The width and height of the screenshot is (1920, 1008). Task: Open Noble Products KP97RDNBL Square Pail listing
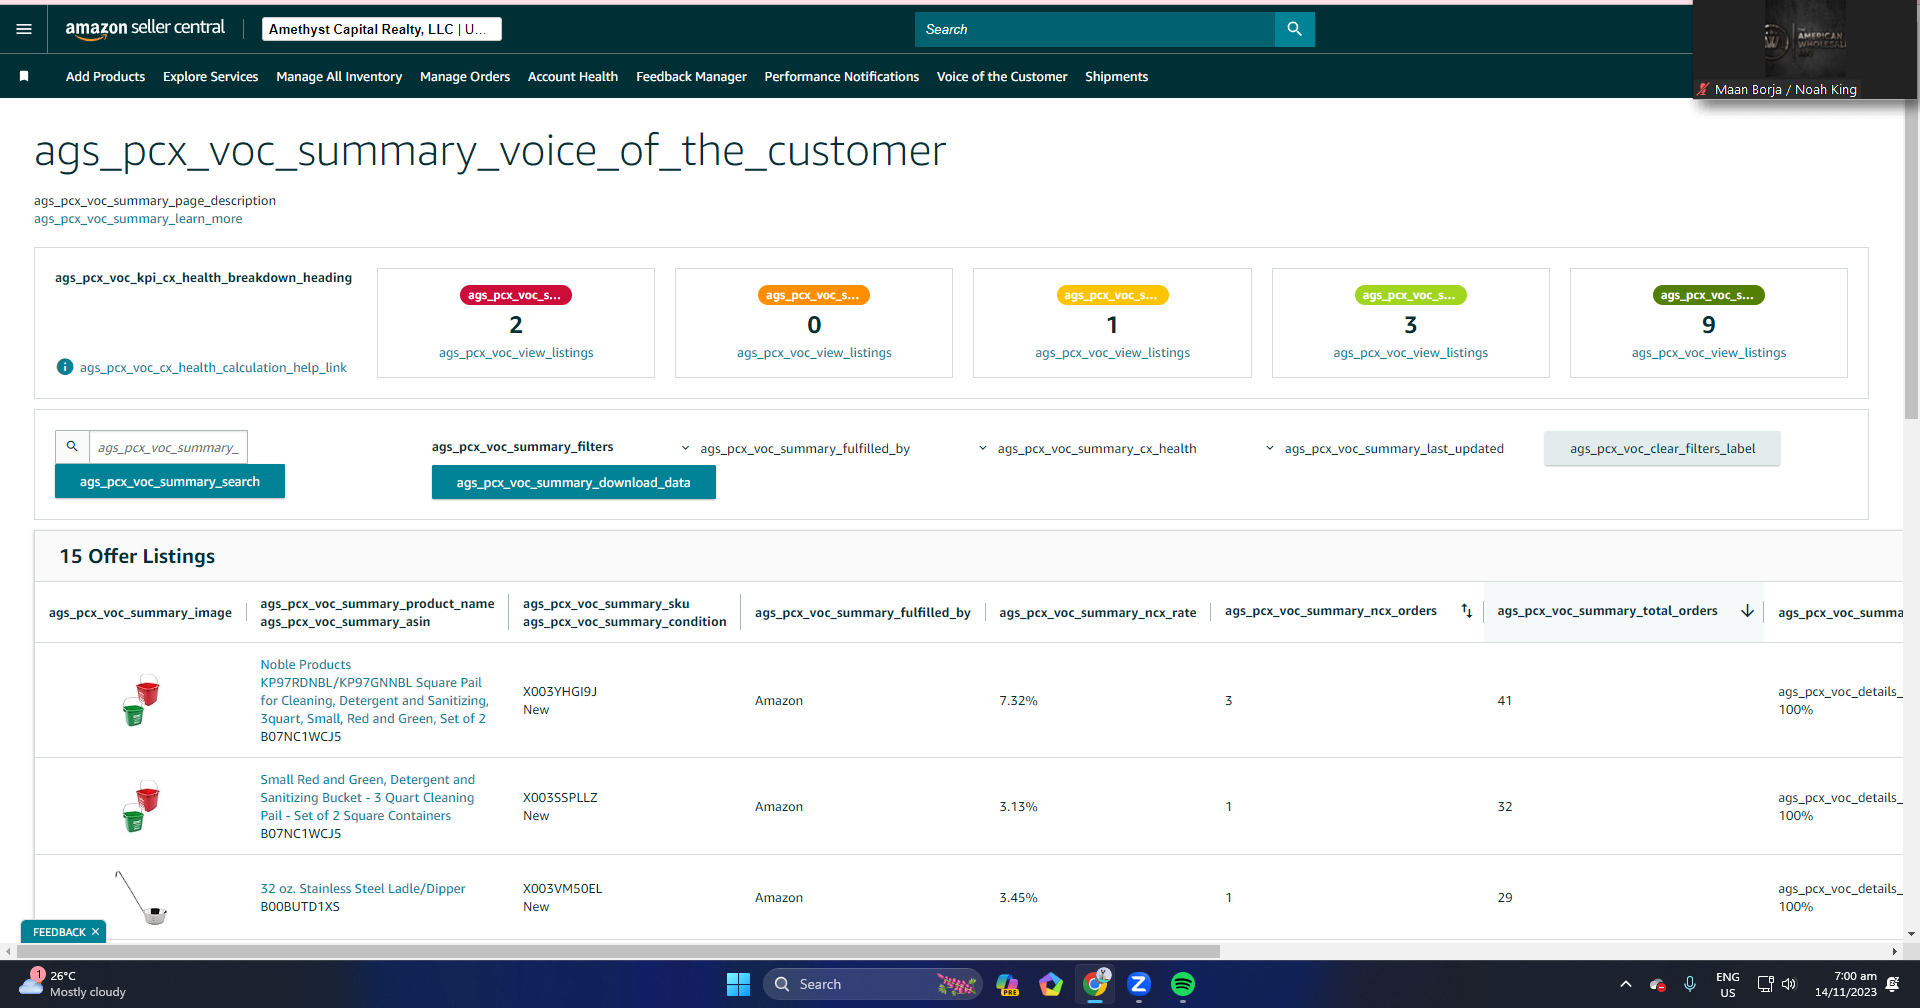pyautogui.click(x=375, y=691)
